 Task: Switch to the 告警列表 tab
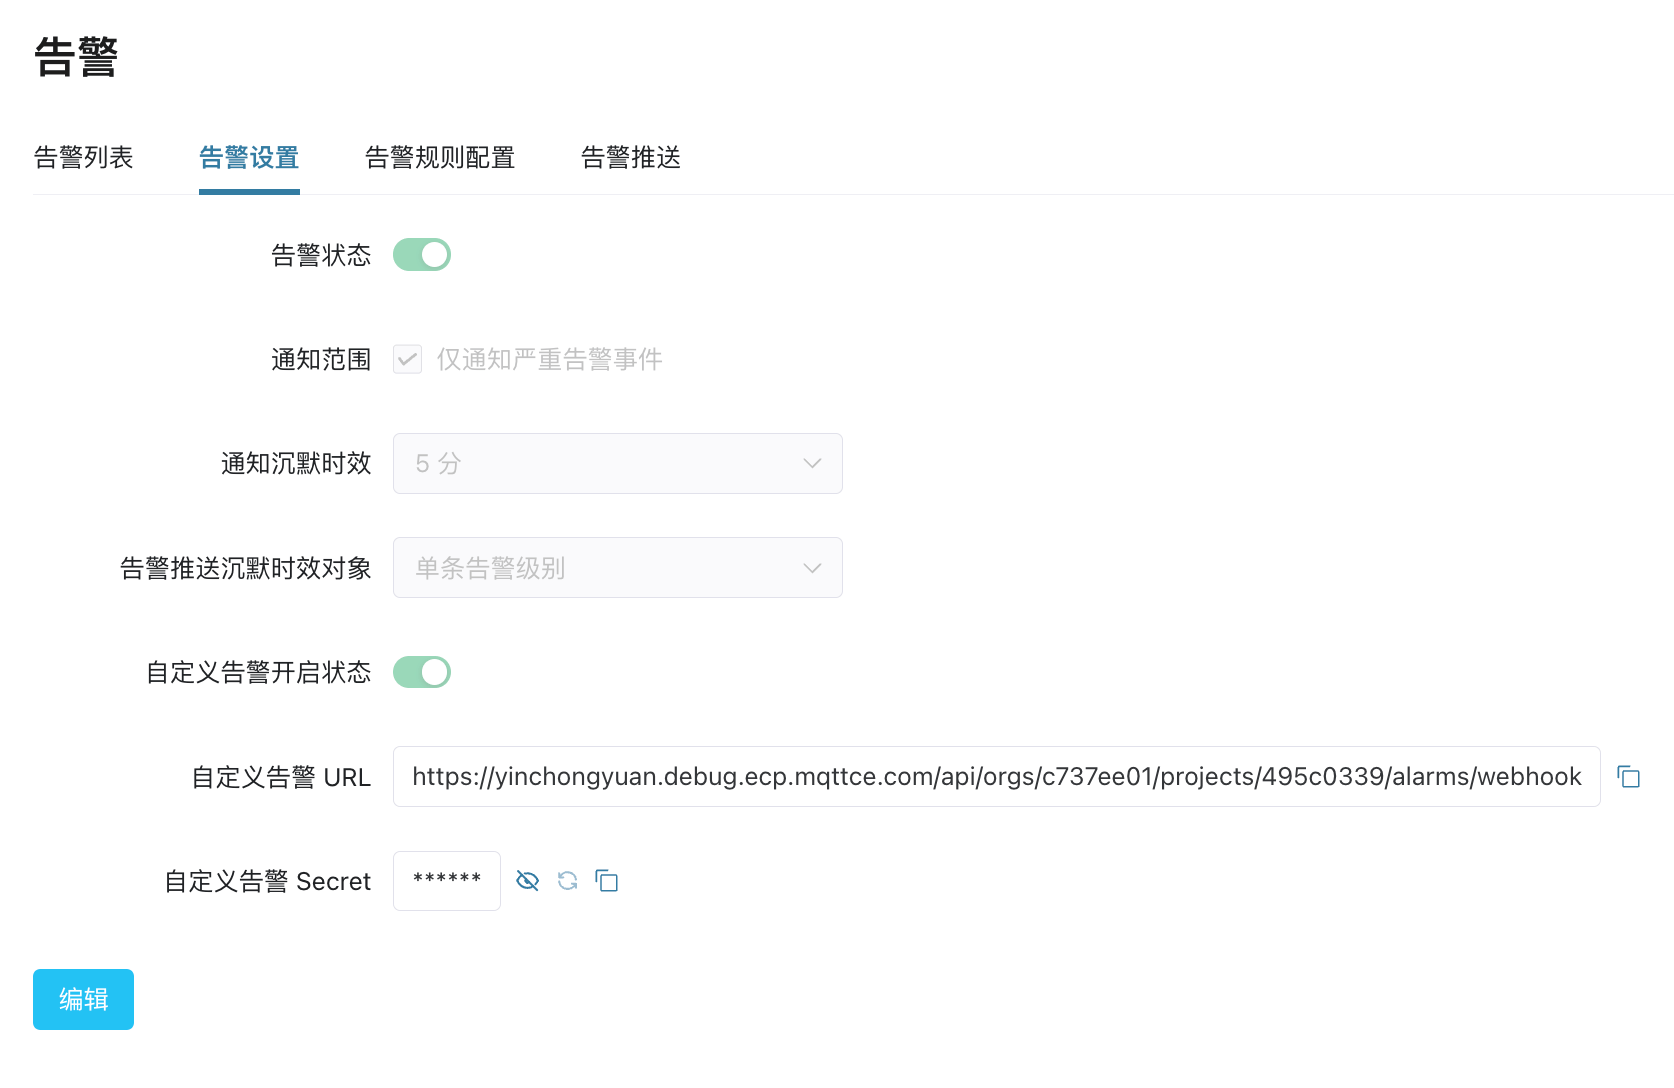pyautogui.click(x=83, y=158)
